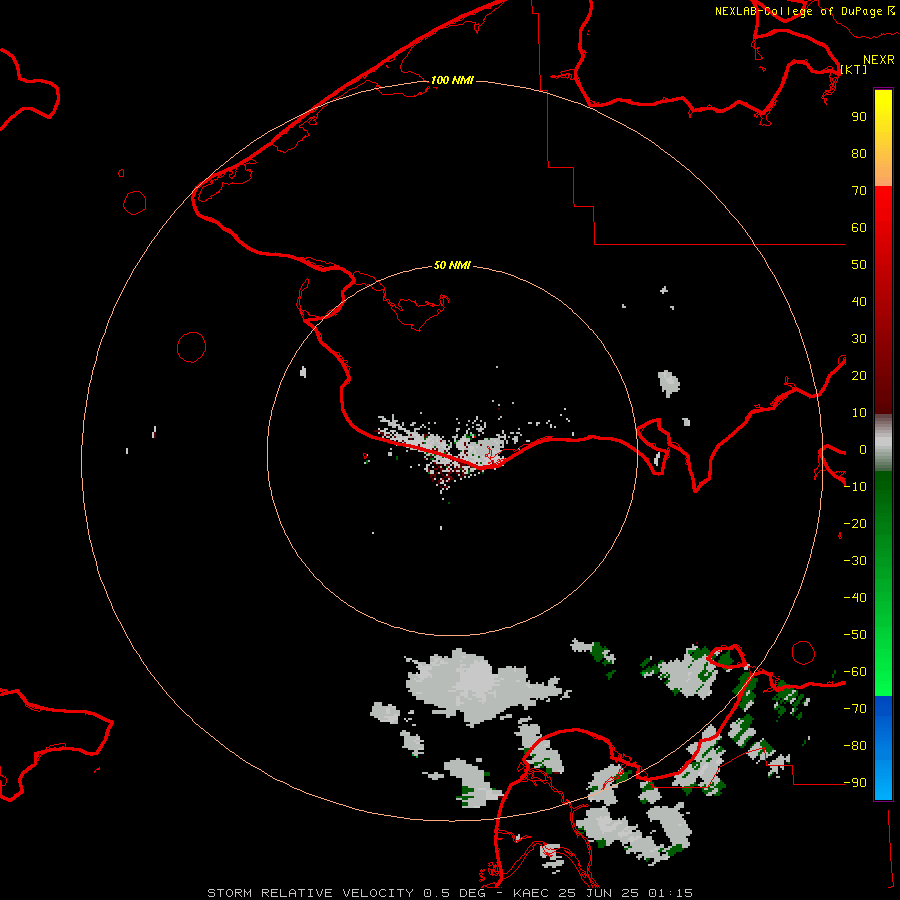Click the NEXLAB-College of DuPage credit text
Viewport: 900px width, 900px height.
(798, 11)
